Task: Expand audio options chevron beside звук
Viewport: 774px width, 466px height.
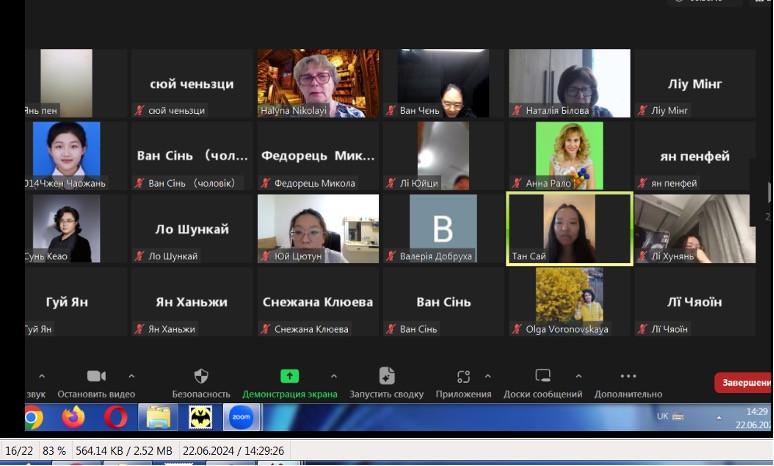Action: (x=42, y=377)
